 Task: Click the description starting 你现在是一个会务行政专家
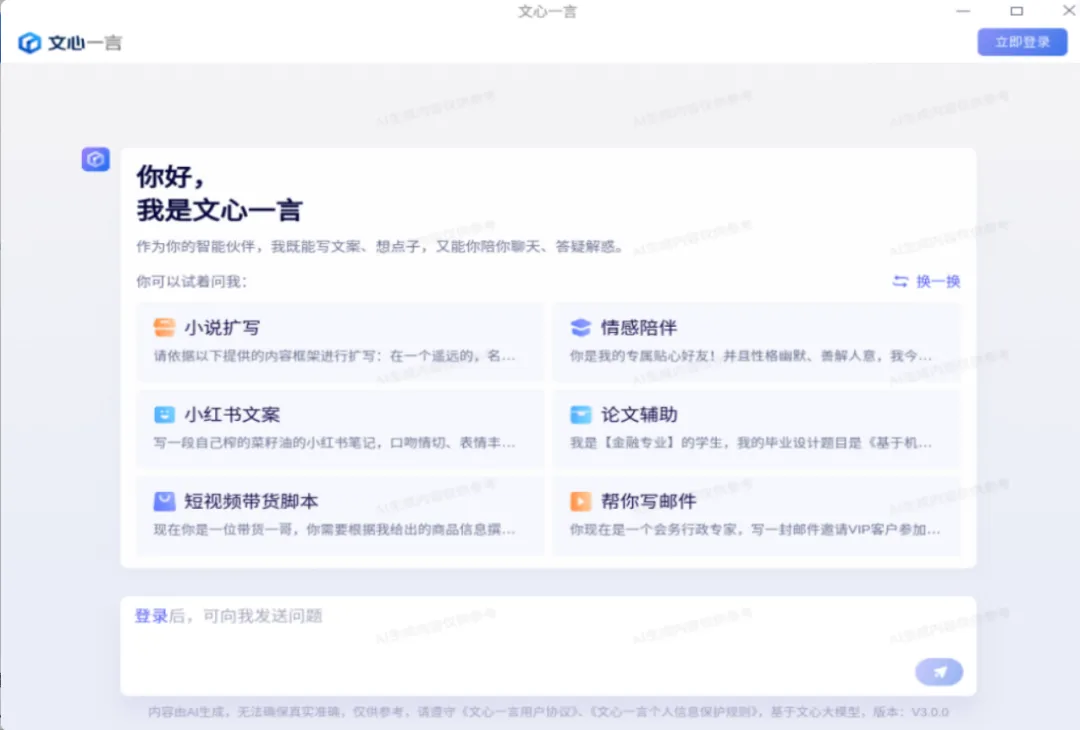point(755,530)
